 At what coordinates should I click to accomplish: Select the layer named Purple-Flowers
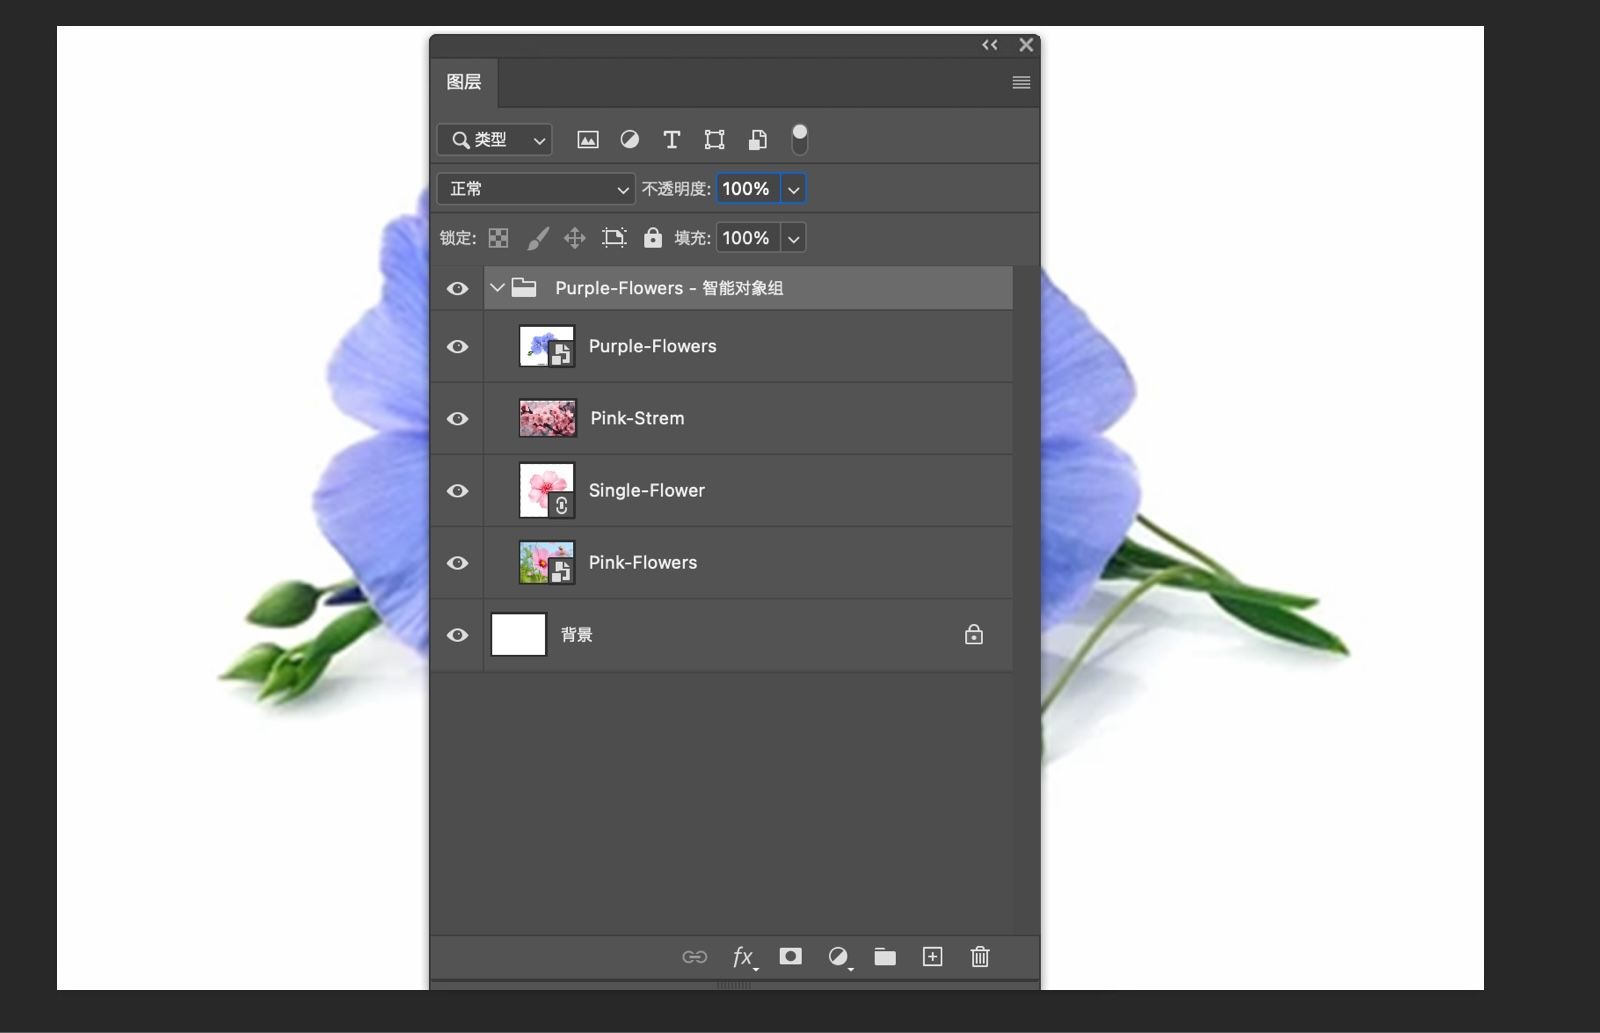point(652,346)
